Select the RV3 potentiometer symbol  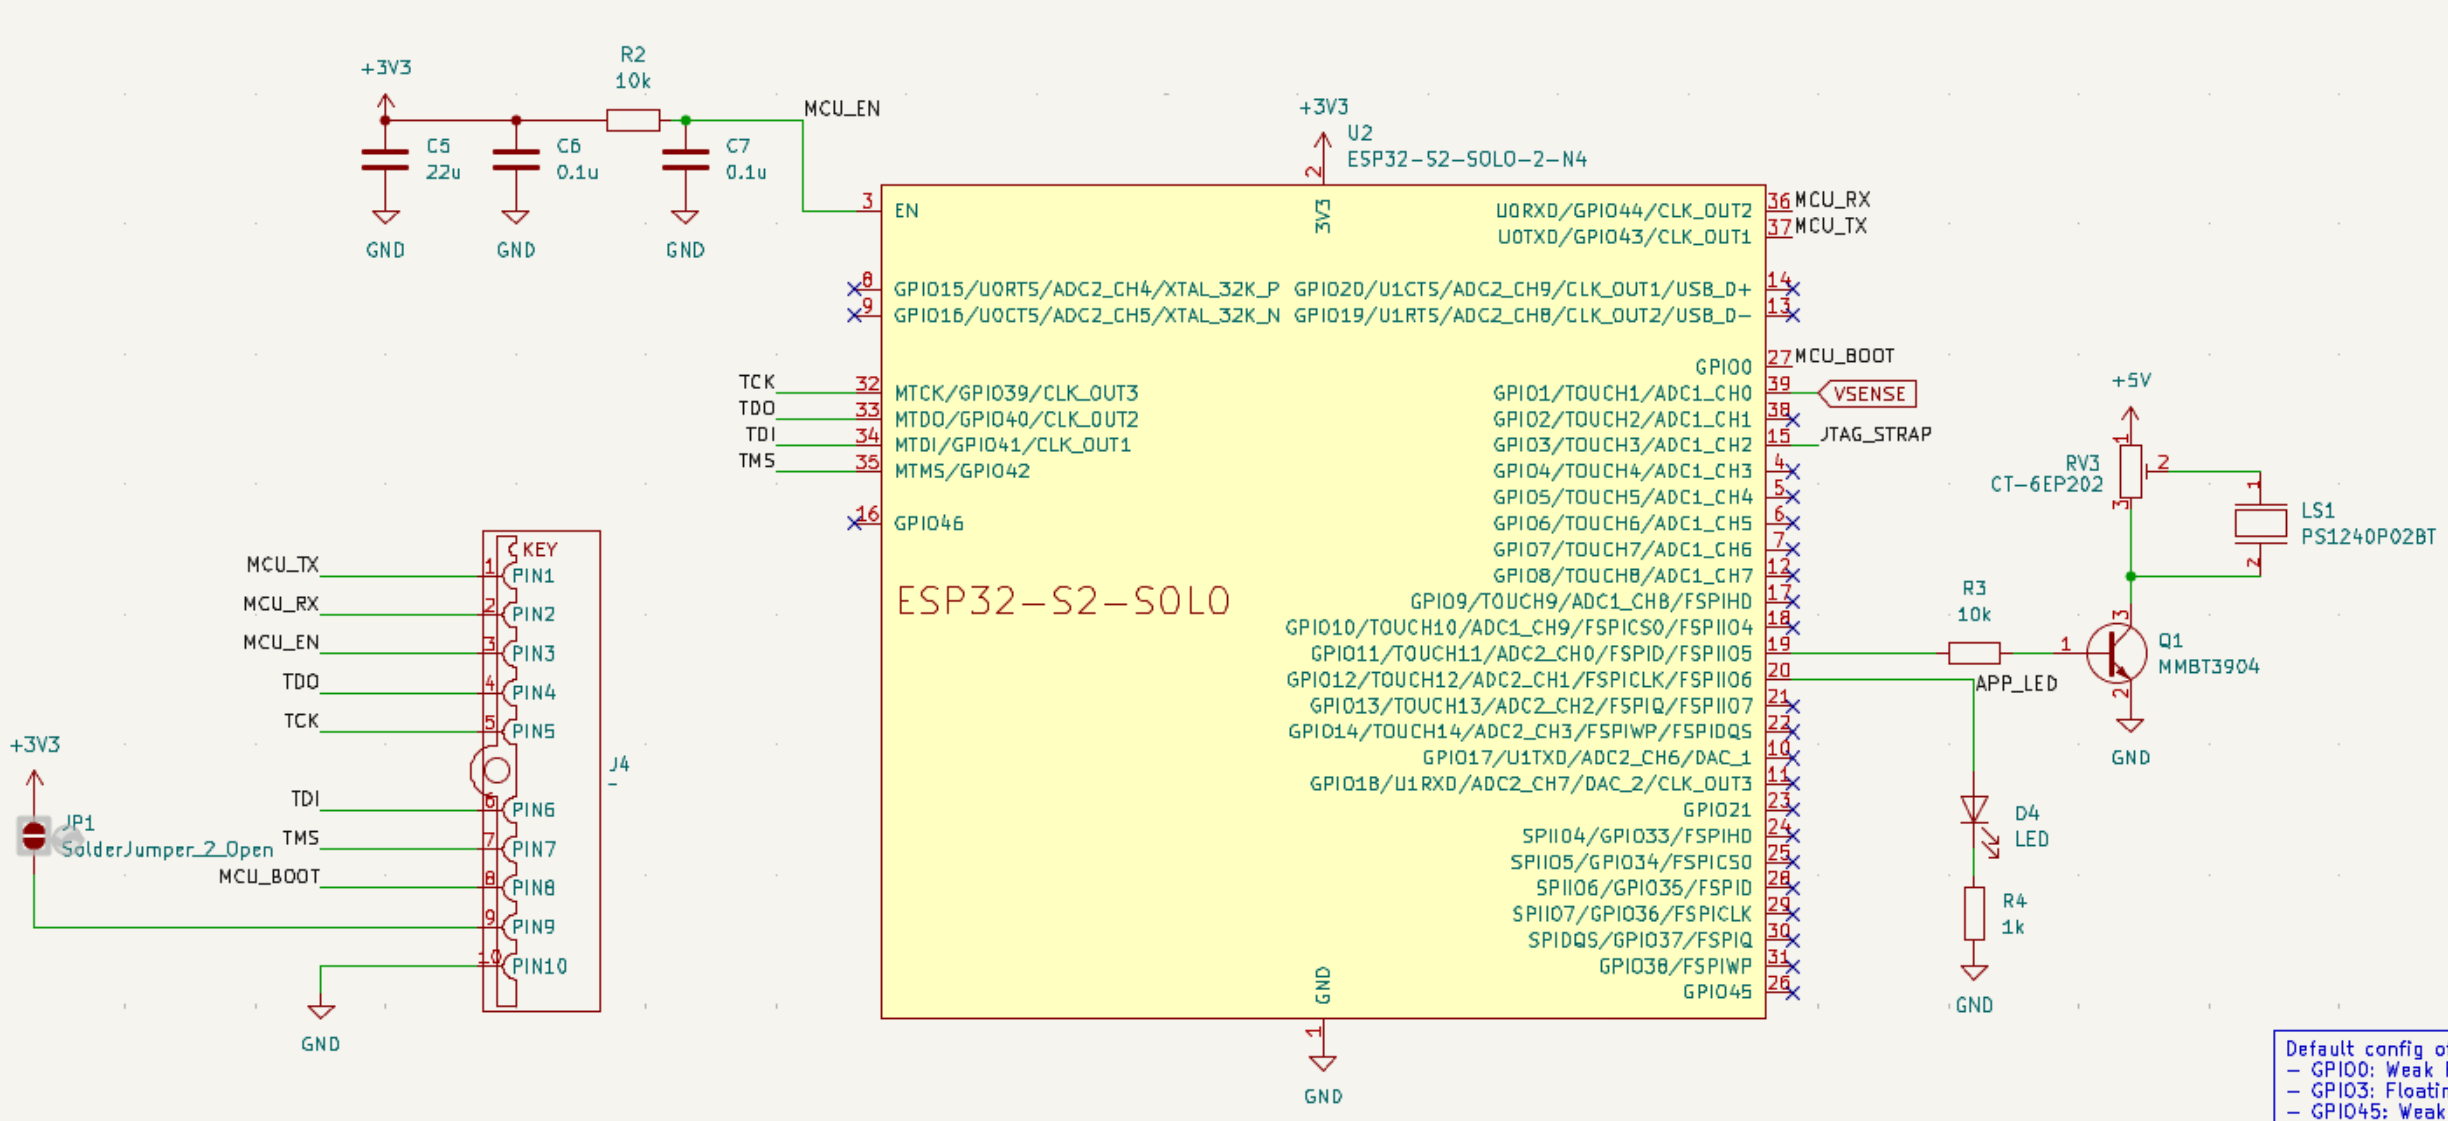point(2133,472)
